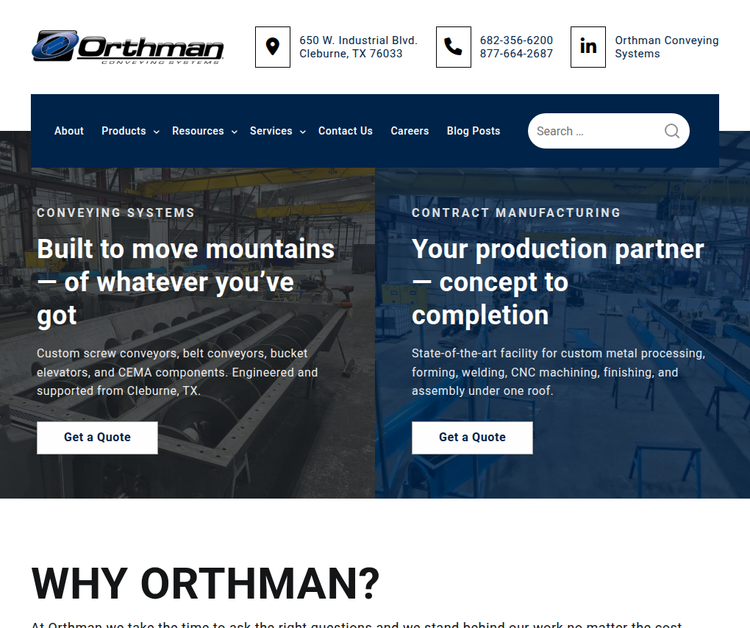
Task: Click the map pin location icon
Action: click(x=272, y=47)
